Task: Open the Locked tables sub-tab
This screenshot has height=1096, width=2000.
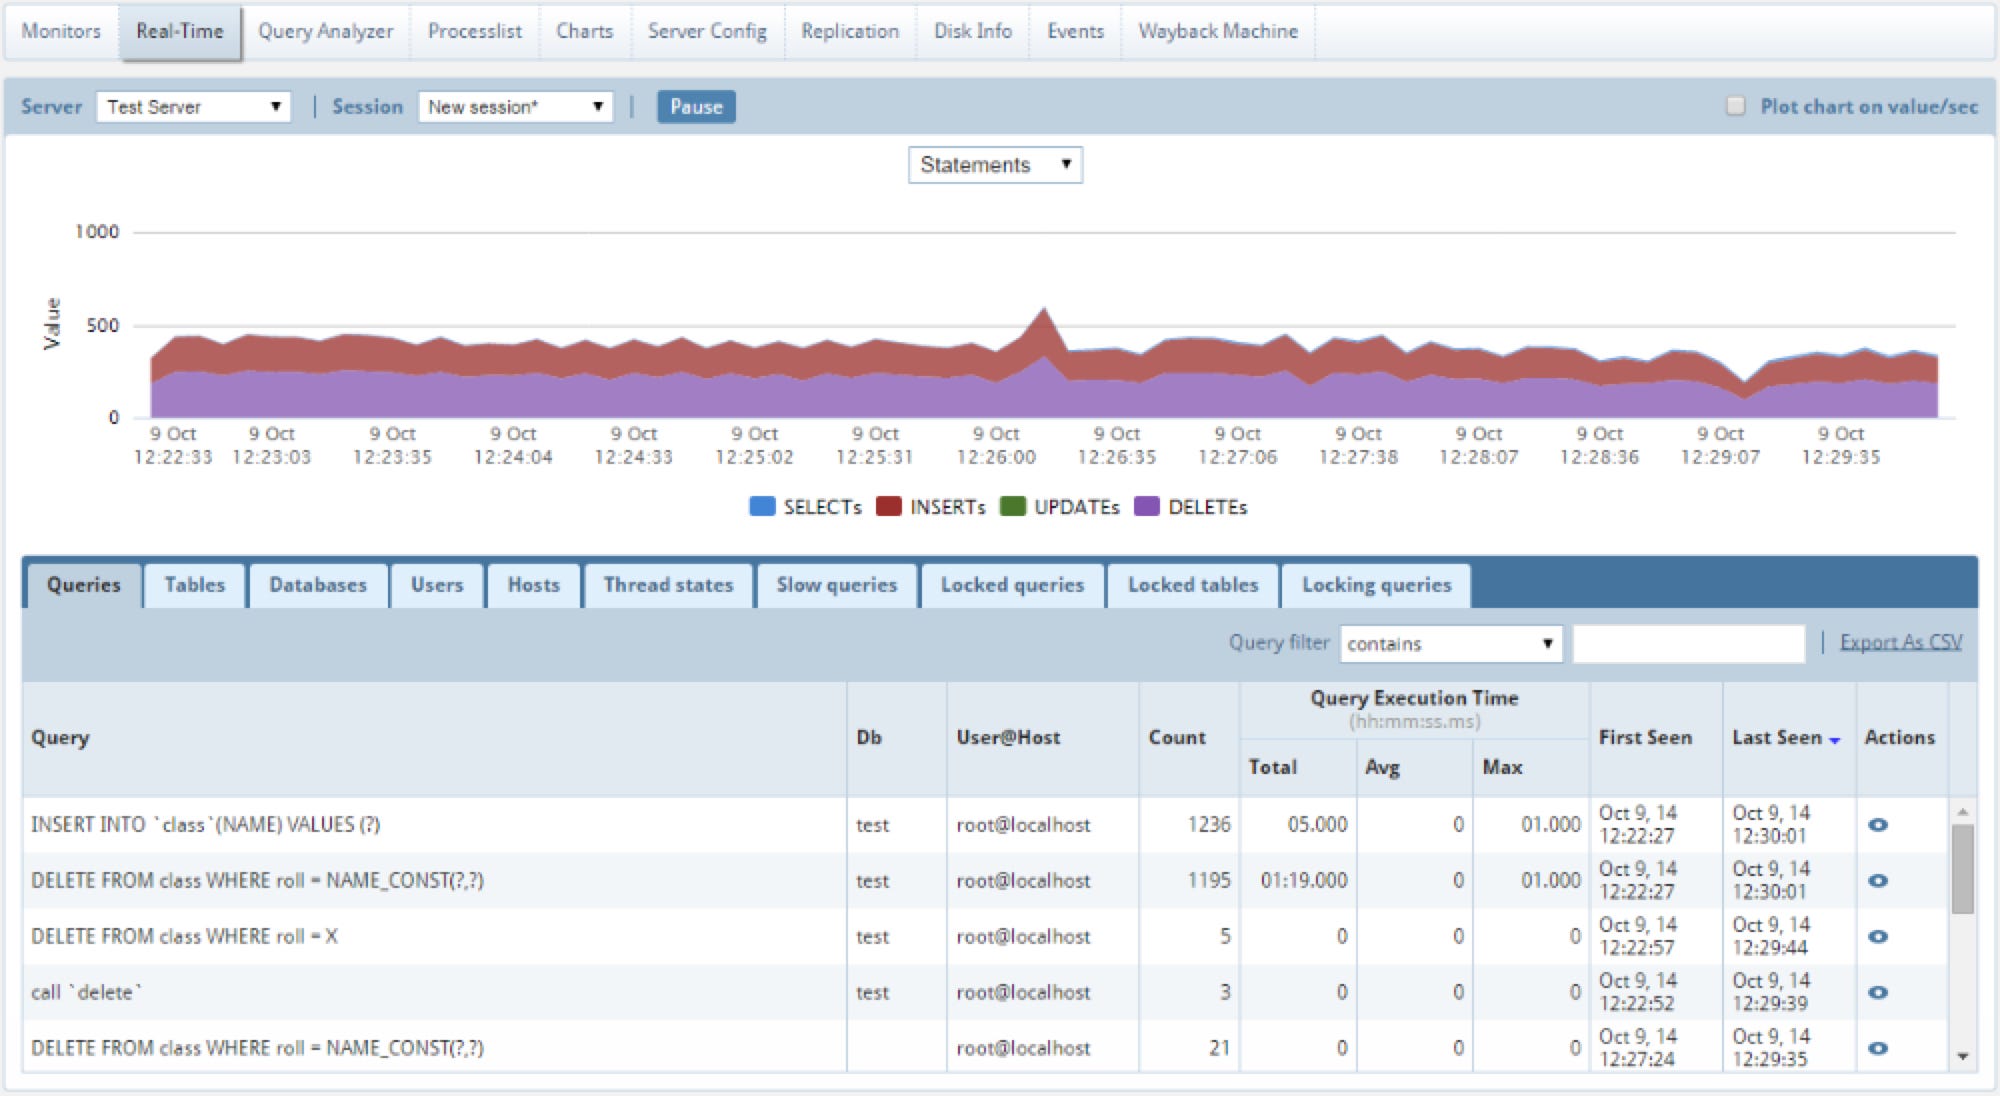Action: pos(1193,585)
